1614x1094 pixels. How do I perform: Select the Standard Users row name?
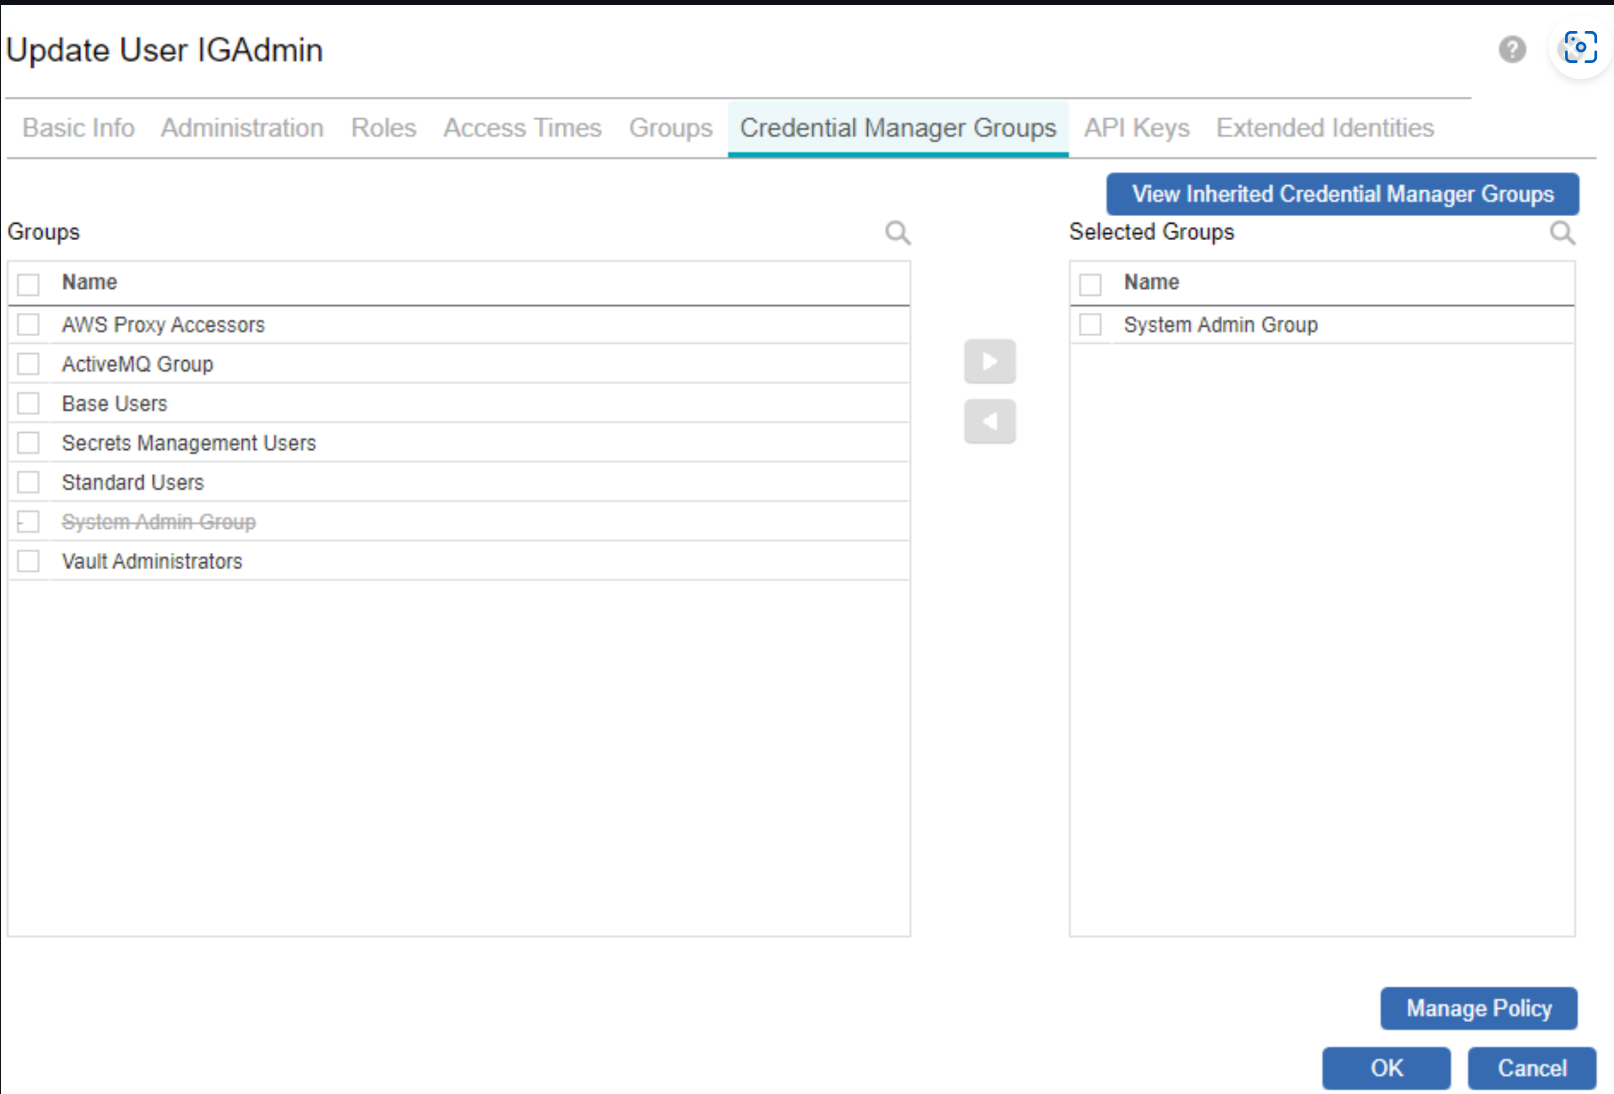[133, 483]
